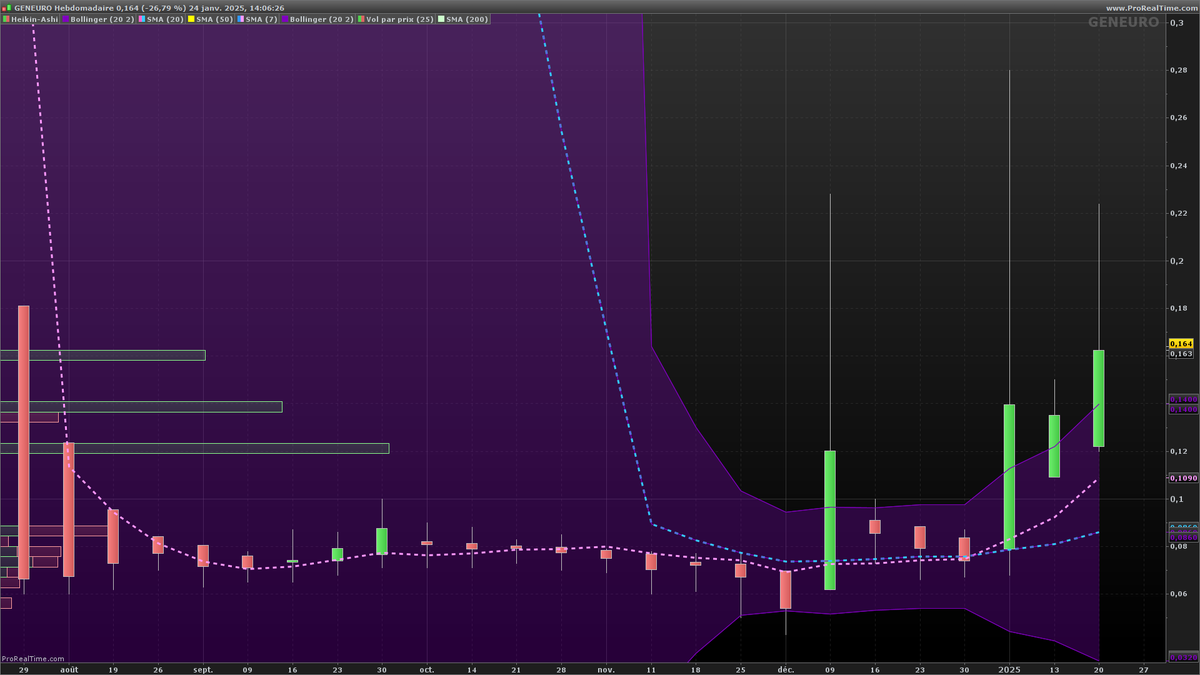1200x675 pixels.
Task: Click the purple 0,0320 lower band label
Action: pyautogui.click(x=1183, y=656)
